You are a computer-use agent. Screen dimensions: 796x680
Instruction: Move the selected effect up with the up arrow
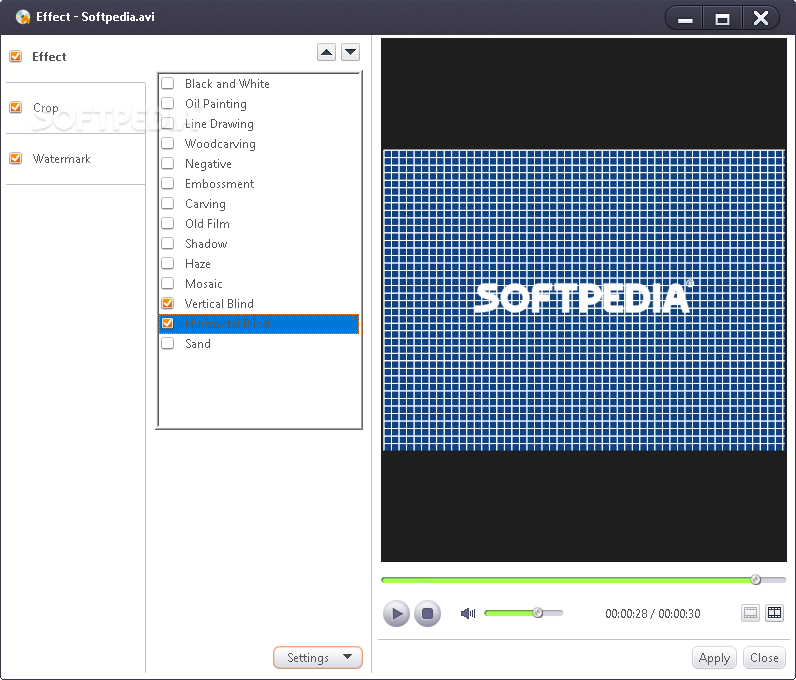[326, 52]
